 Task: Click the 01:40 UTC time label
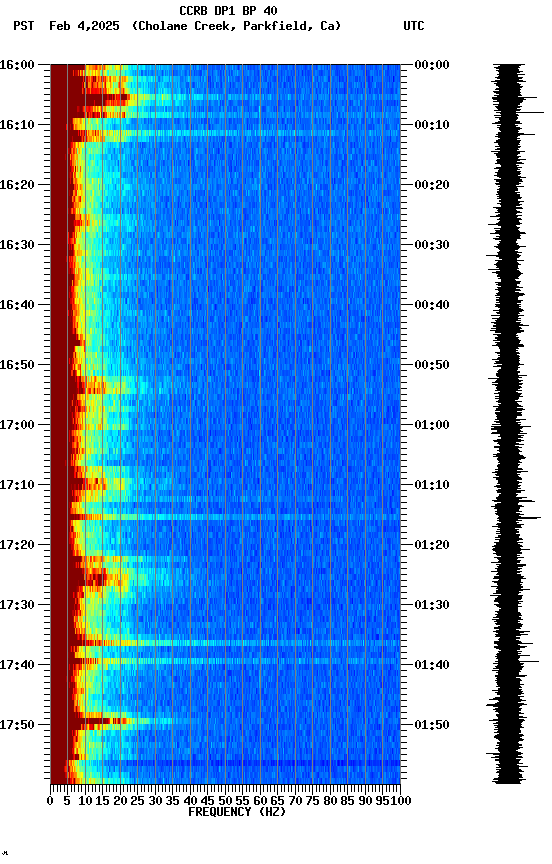click(x=432, y=665)
